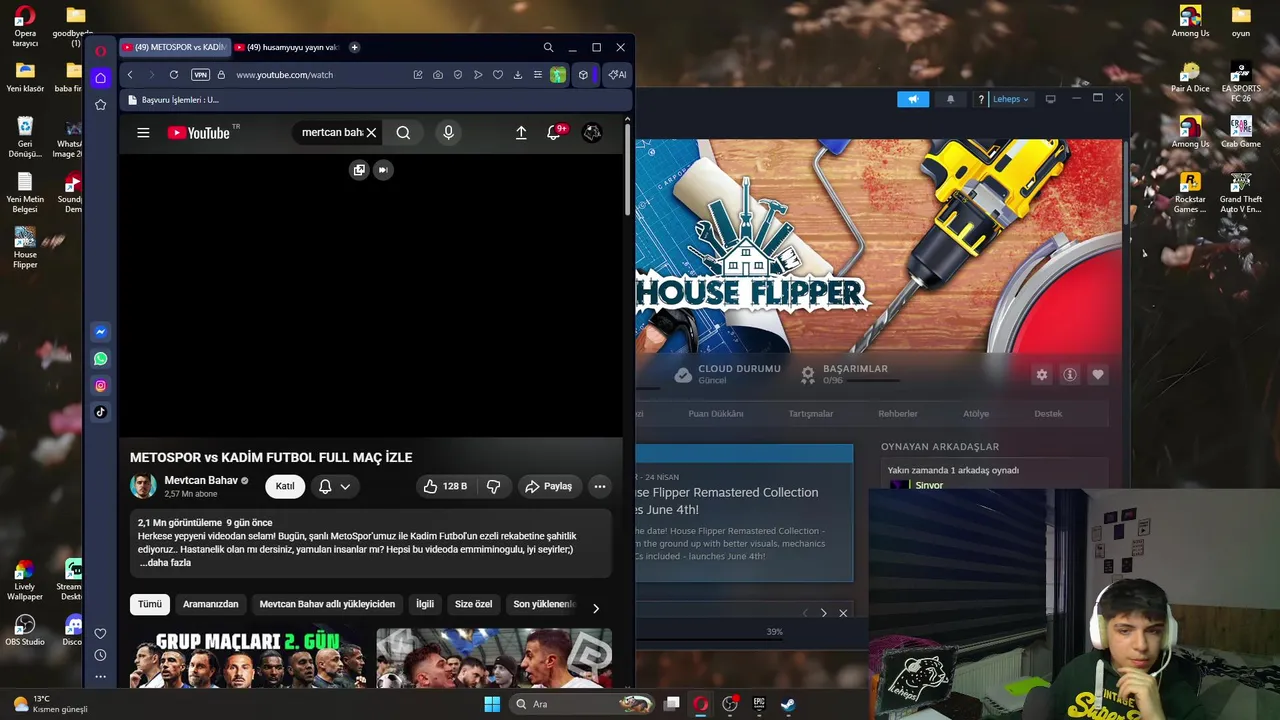
Task: Click the search tabs magnifier in Opera title bar
Action: click(x=548, y=47)
